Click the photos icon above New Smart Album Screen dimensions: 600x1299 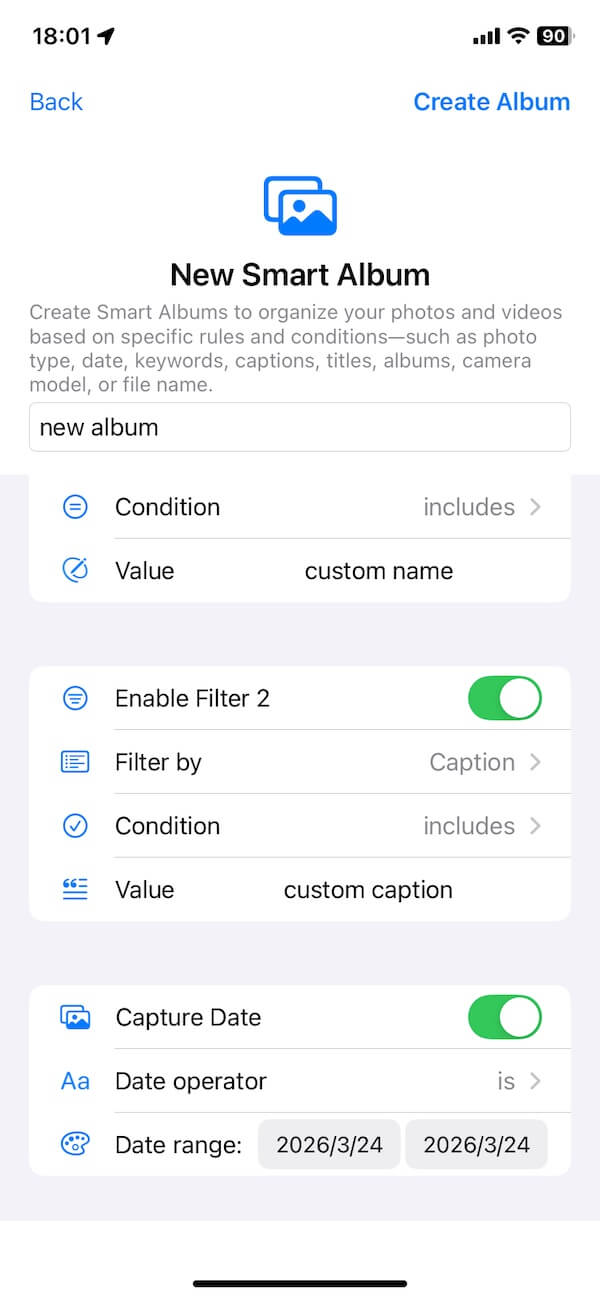point(299,203)
